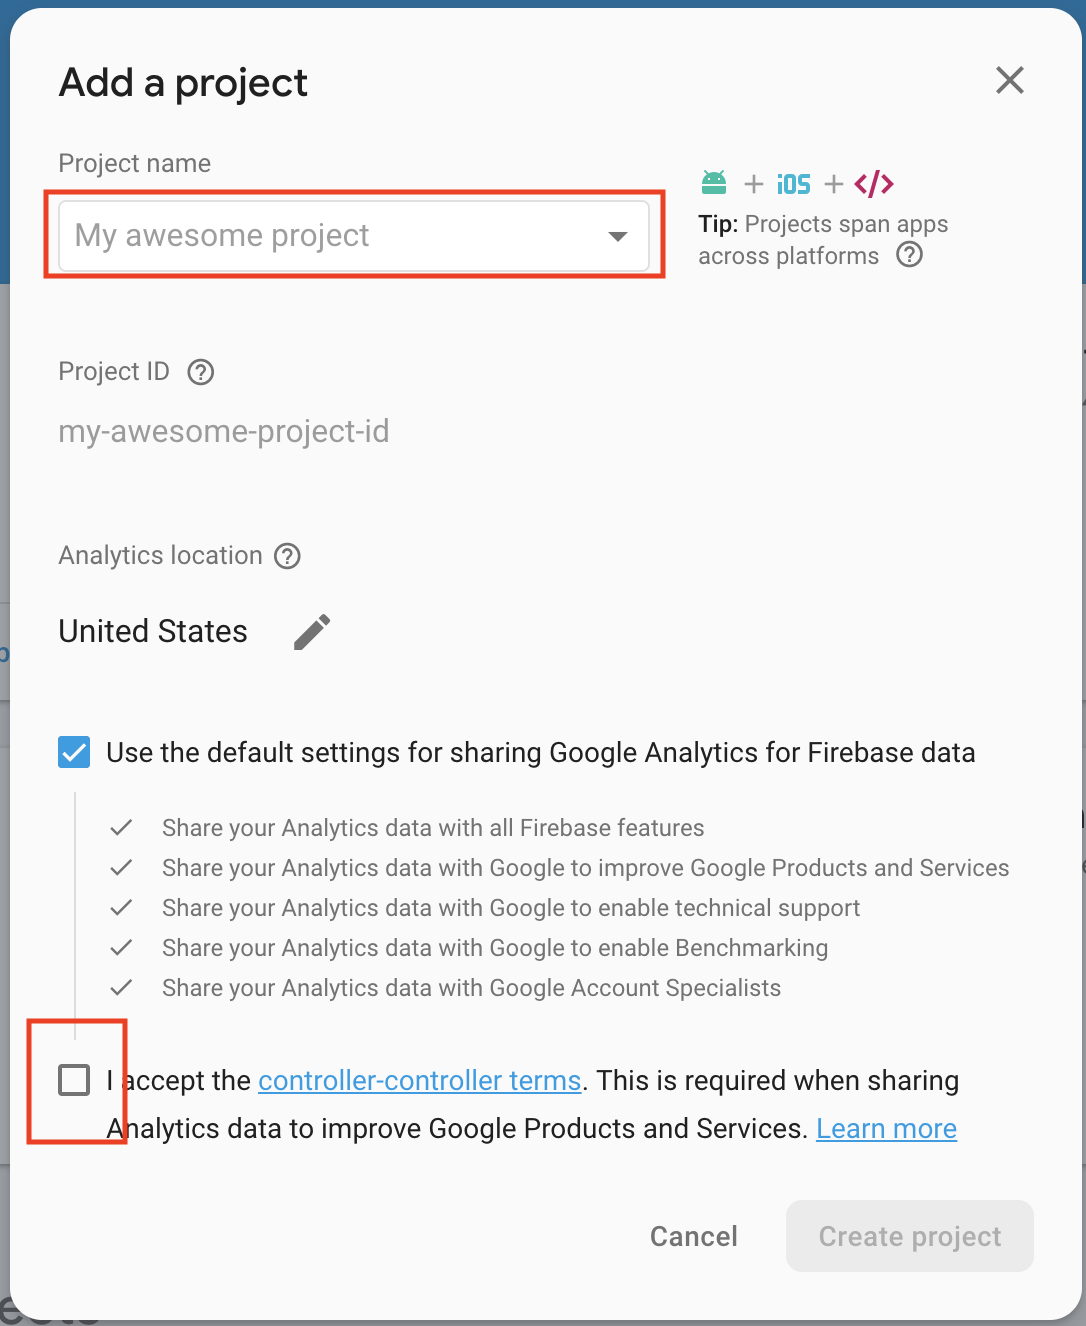Image resolution: width=1086 pixels, height=1326 pixels.
Task: Open the controller-controller terms link
Action: pos(420,1081)
